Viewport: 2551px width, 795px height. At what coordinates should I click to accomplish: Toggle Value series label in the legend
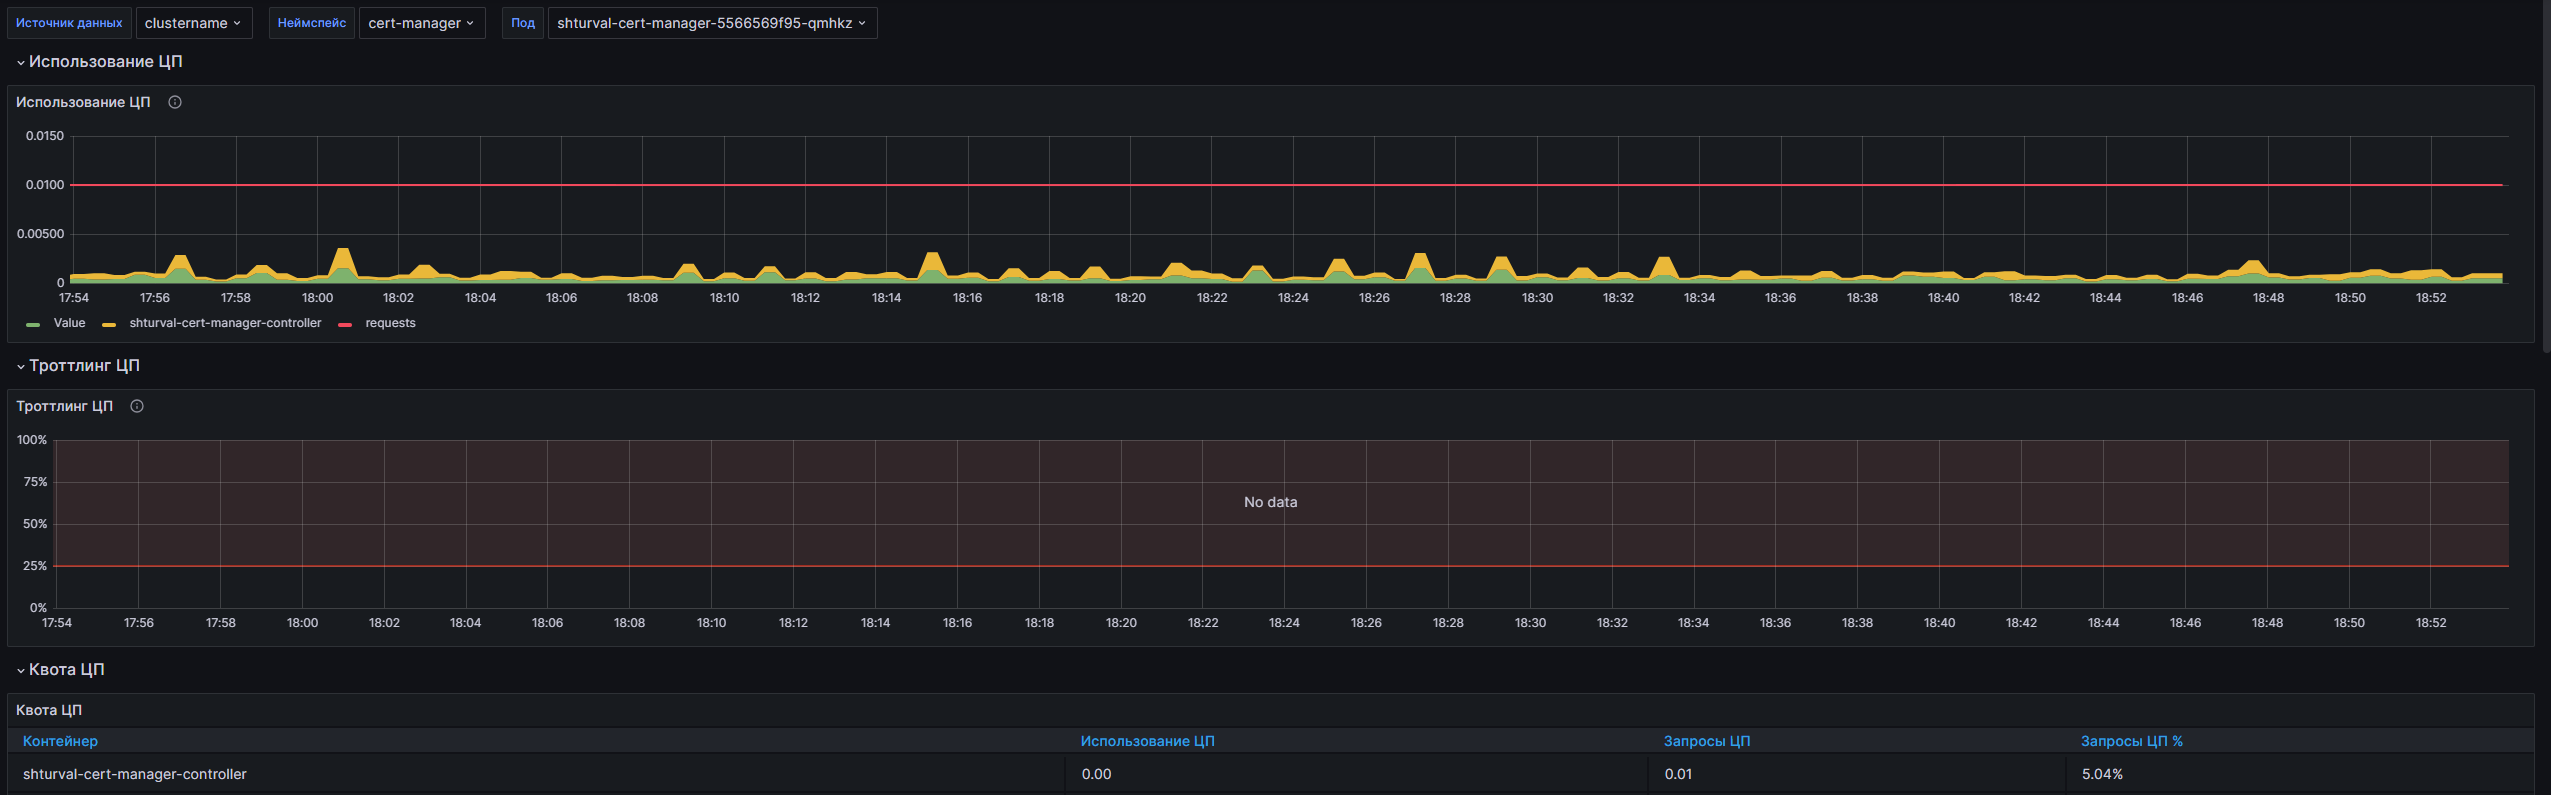click(x=69, y=323)
